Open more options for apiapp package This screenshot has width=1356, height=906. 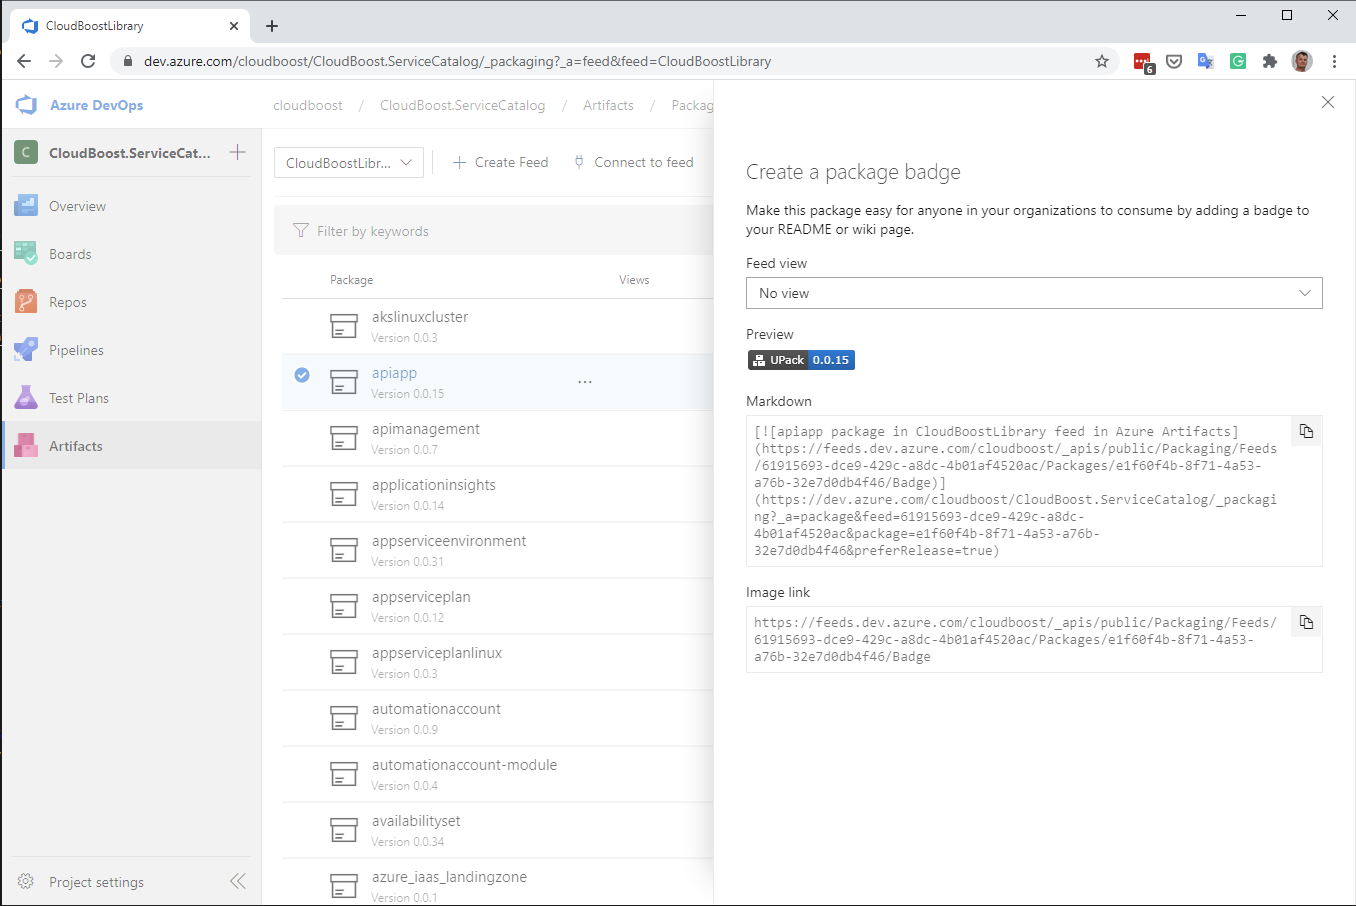click(x=585, y=382)
